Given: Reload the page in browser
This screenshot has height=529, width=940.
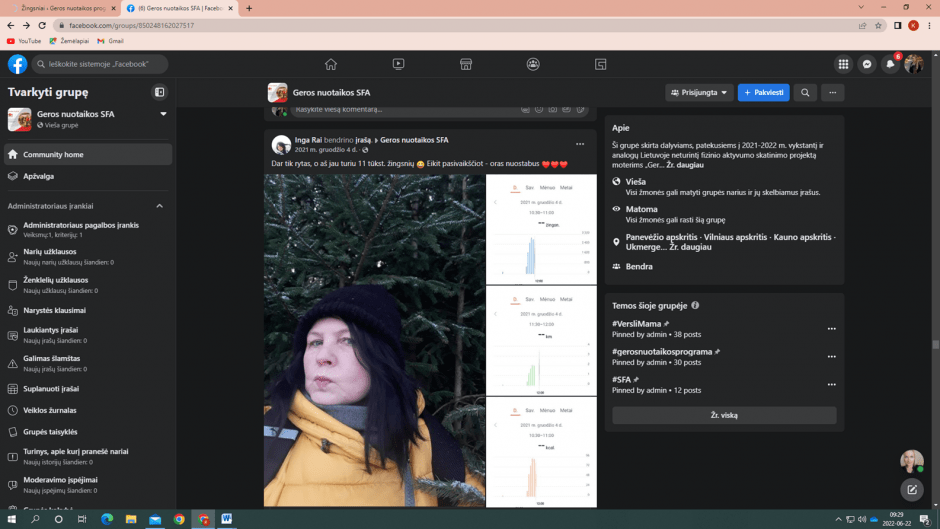Looking at the screenshot, I should (42, 25).
